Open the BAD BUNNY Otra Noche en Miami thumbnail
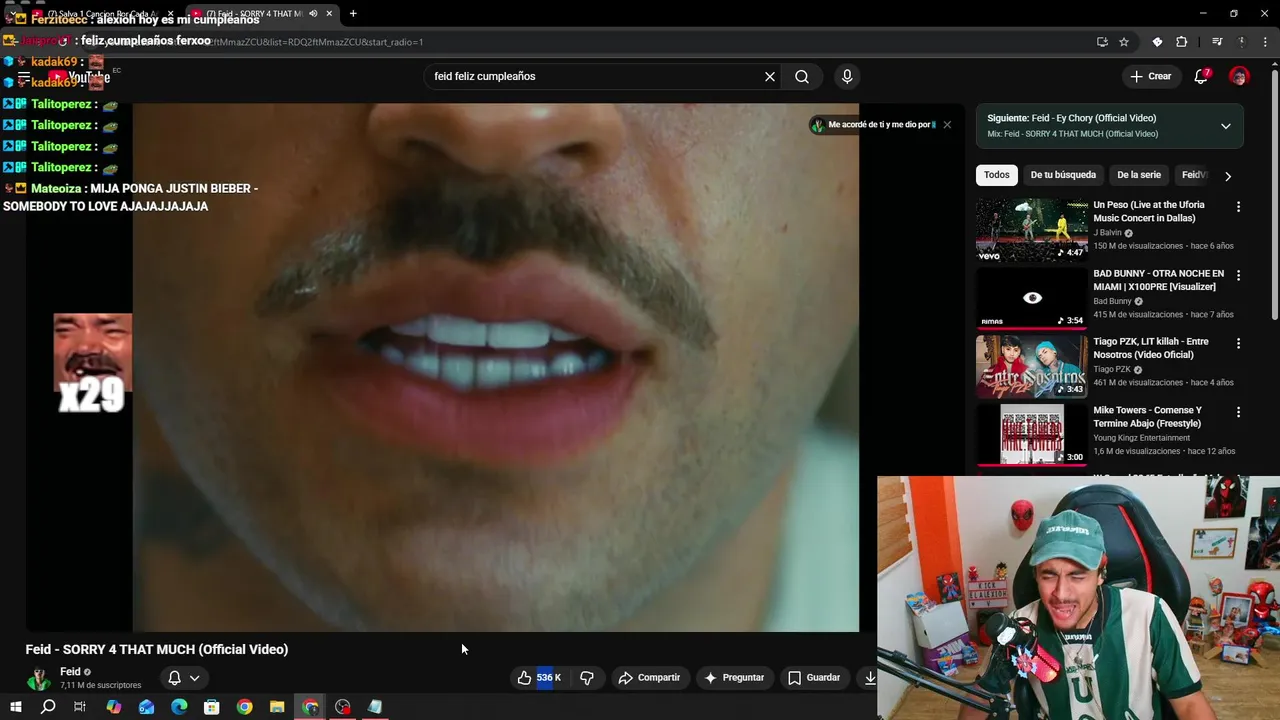This screenshot has width=1280, height=720. [x=1031, y=298]
